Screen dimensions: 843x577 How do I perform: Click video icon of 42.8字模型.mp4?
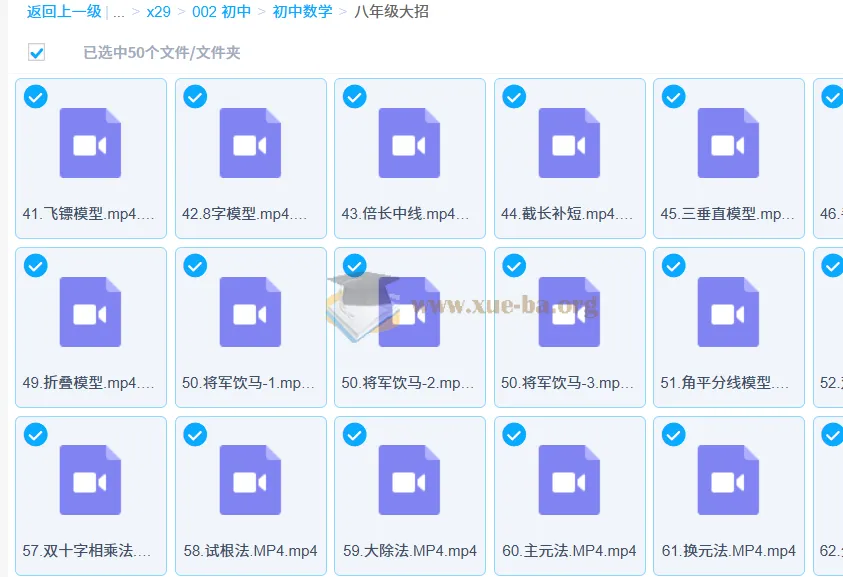250,143
